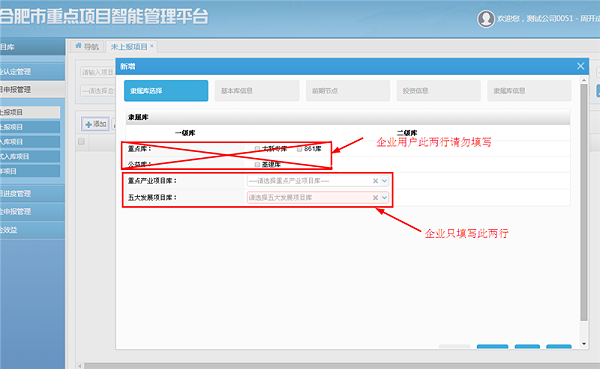Viewport: 600px width, 369px height.
Task: Click the user avatar icon in header
Action: pos(486,18)
